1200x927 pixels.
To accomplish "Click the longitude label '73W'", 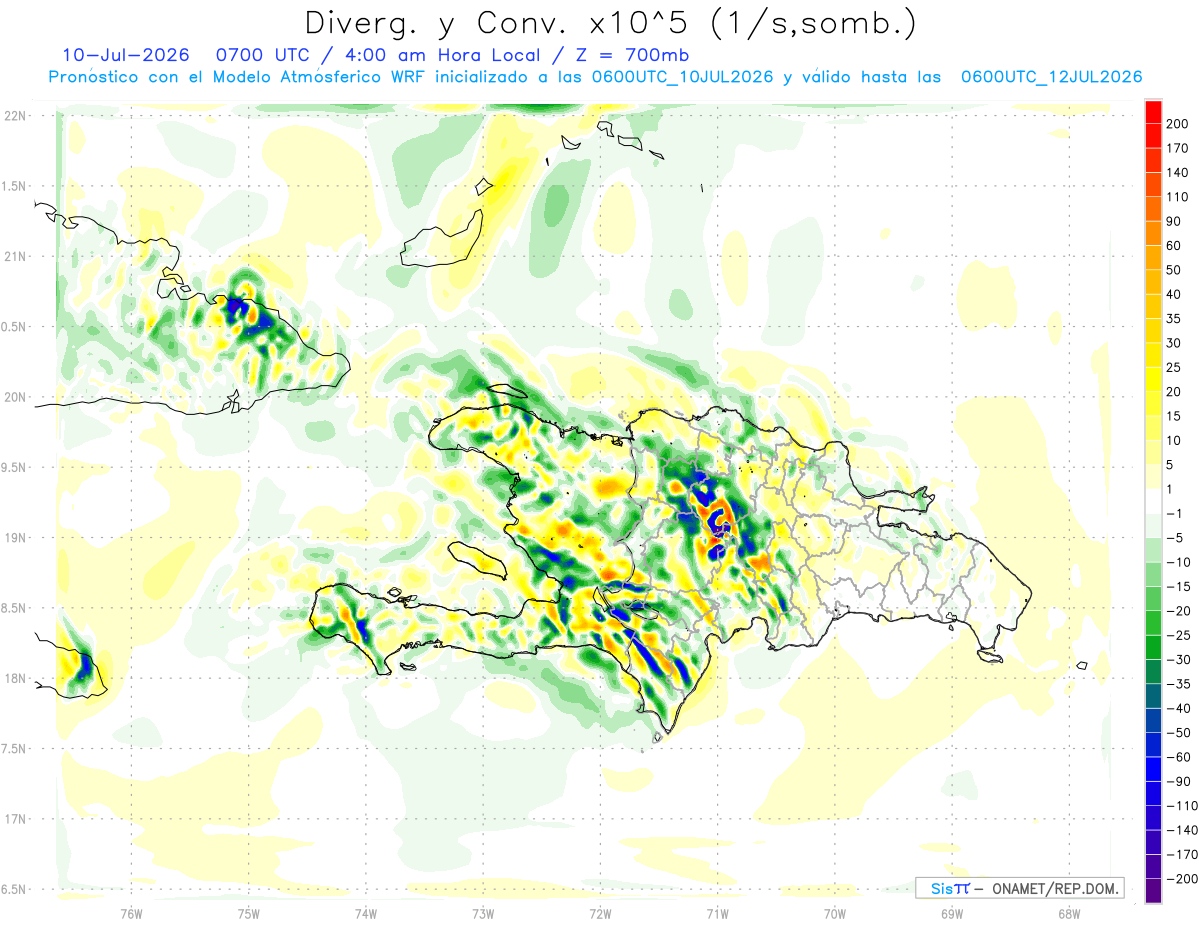I will [483, 914].
